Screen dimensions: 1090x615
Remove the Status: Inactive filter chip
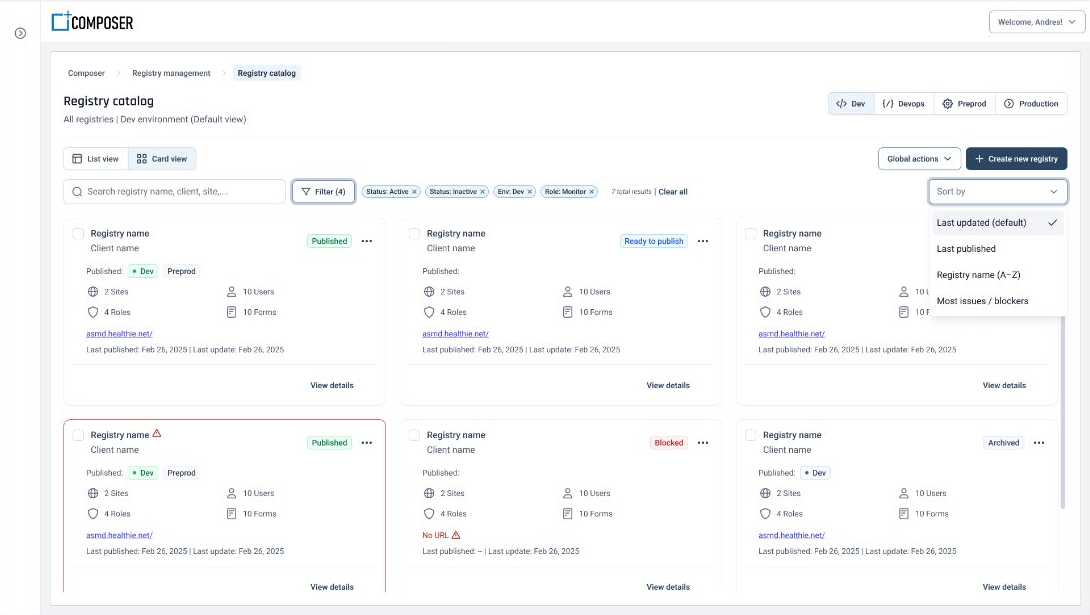(482, 192)
